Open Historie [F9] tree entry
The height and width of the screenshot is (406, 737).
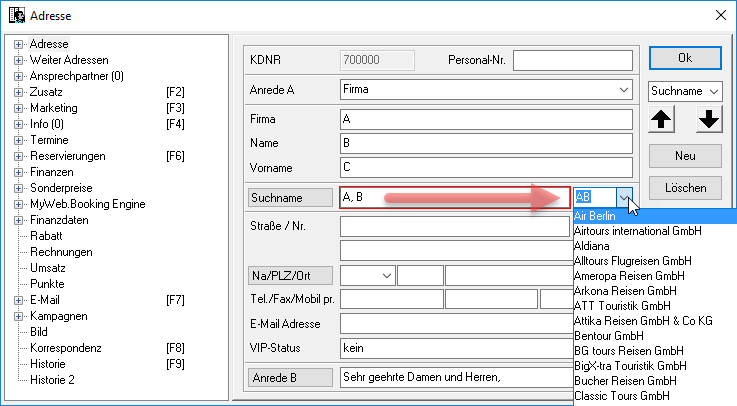point(47,364)
